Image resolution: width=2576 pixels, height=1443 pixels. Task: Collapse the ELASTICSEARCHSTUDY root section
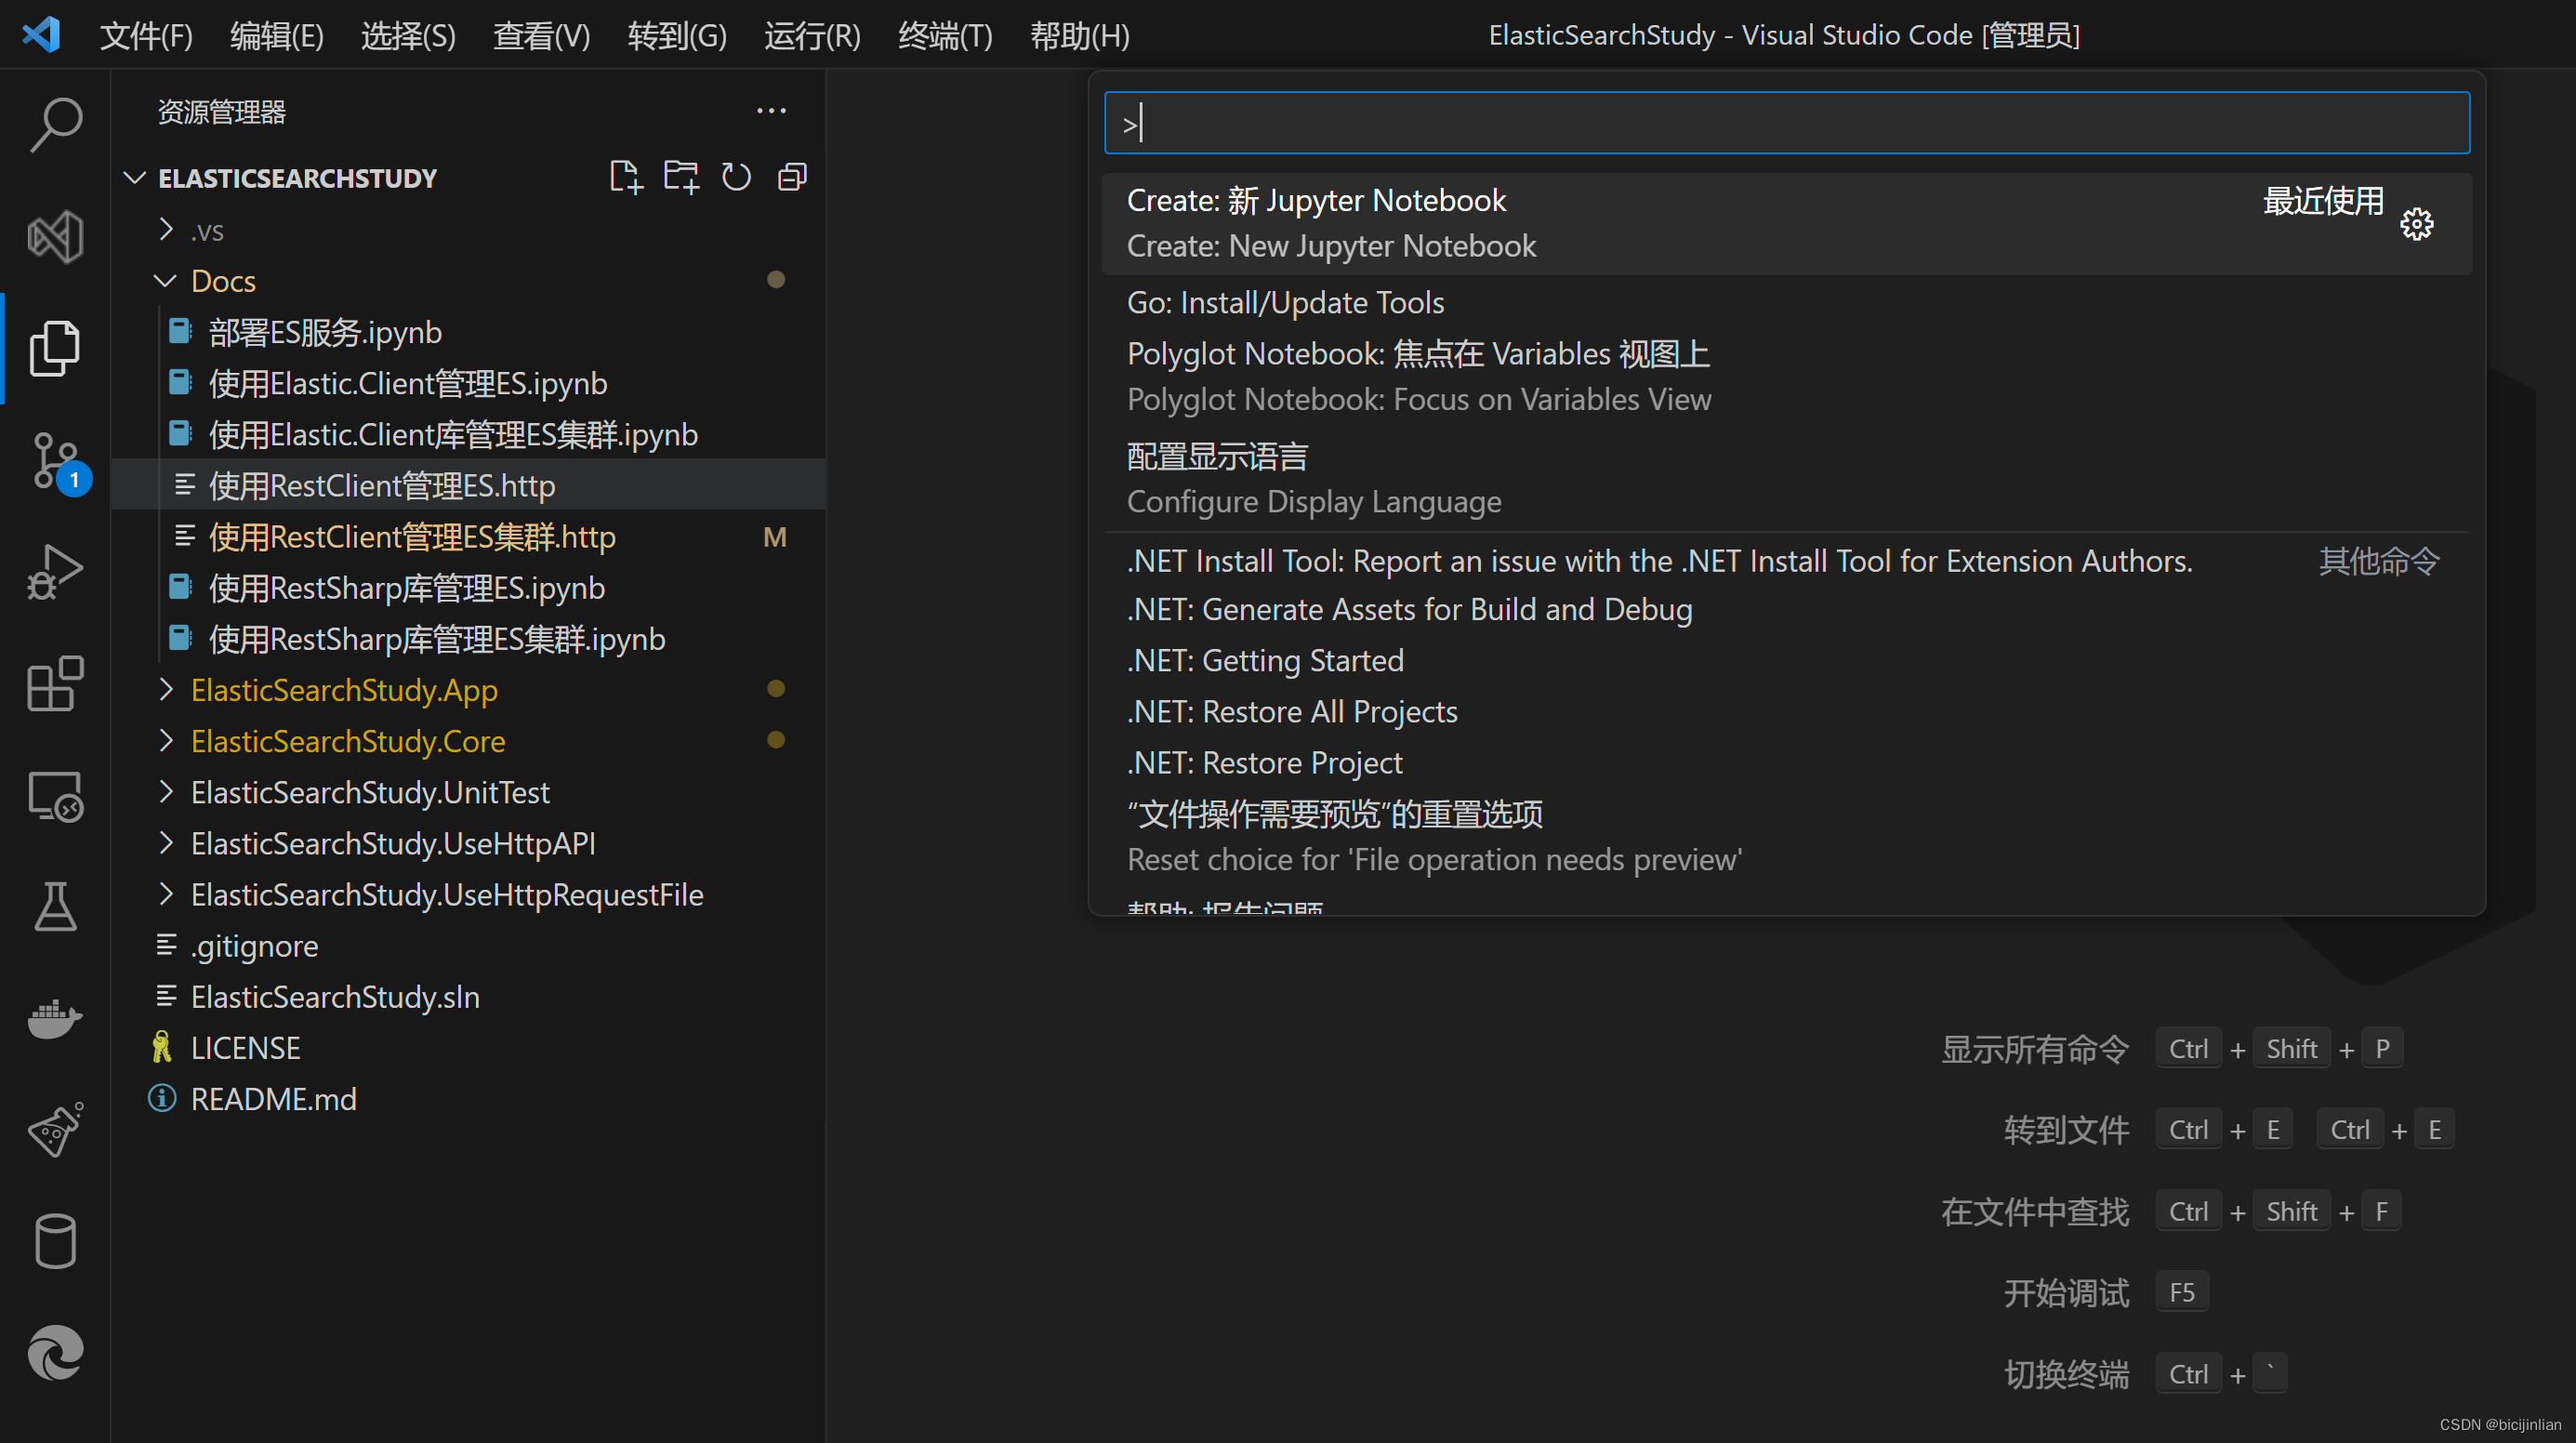(x=134, y=178)
